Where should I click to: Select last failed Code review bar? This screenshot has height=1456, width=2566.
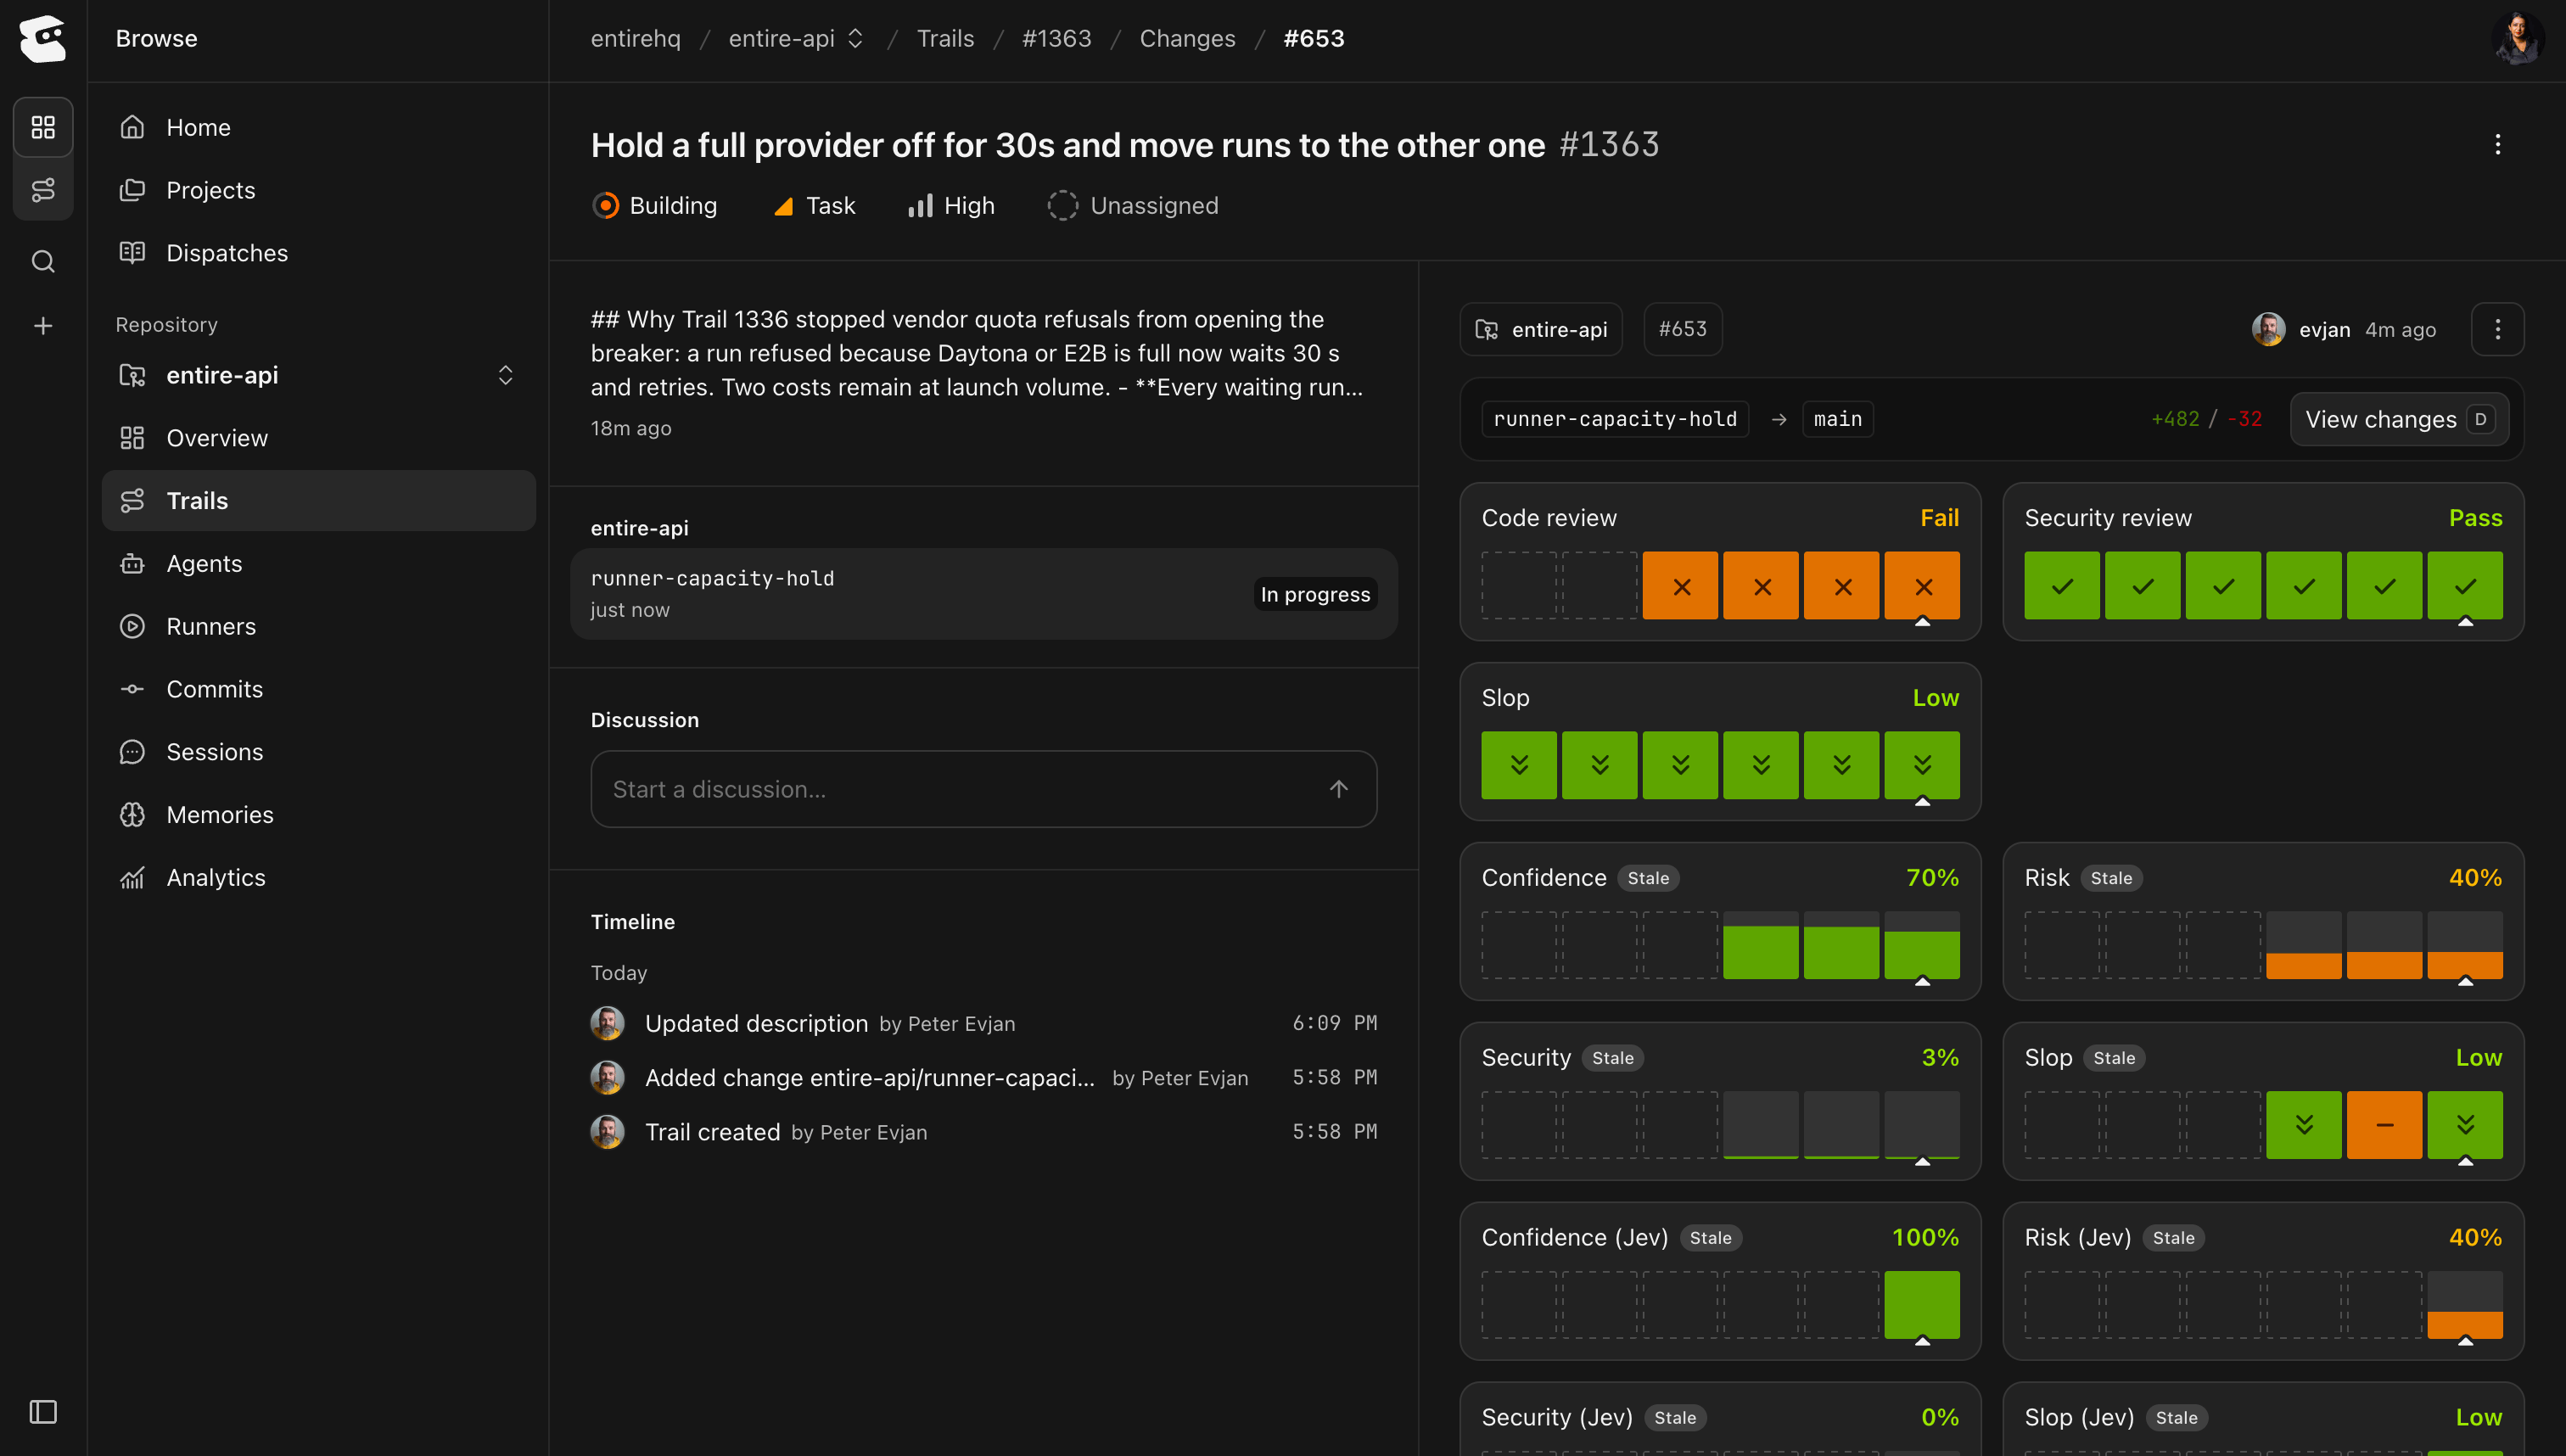[x=1922, y=586]
